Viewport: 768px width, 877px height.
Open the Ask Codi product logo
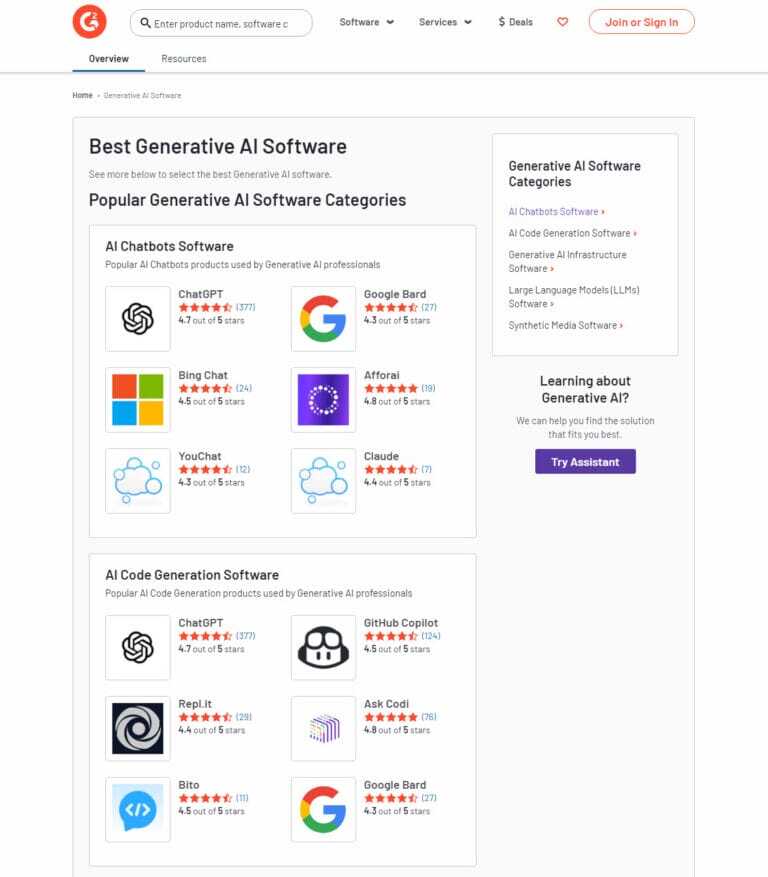323,729
